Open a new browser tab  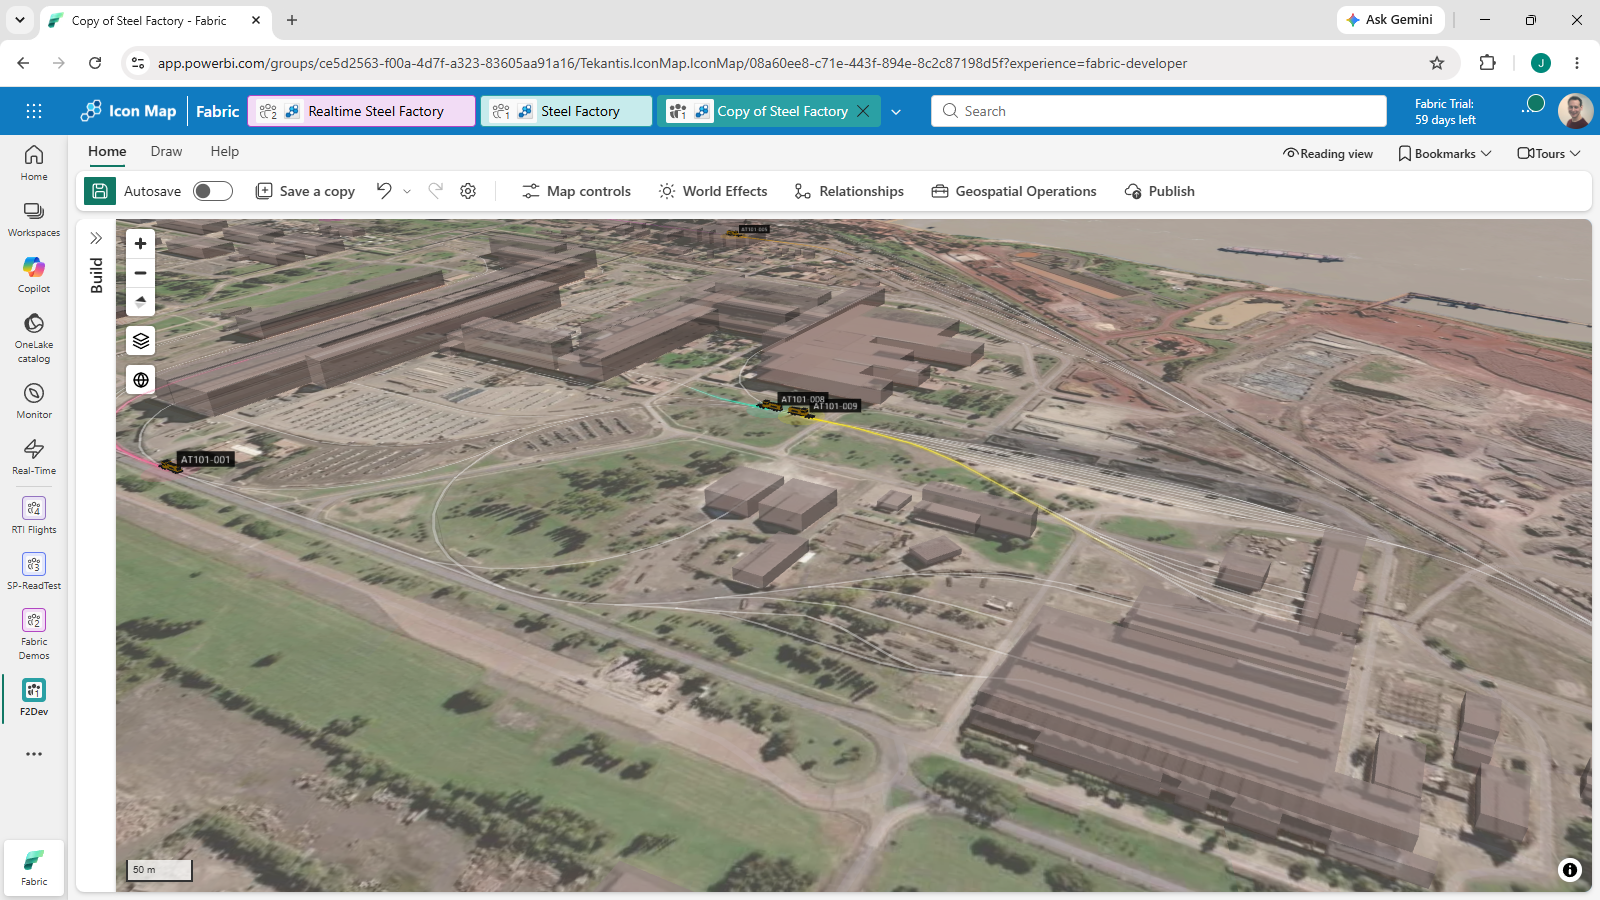(x=292, y=20)
